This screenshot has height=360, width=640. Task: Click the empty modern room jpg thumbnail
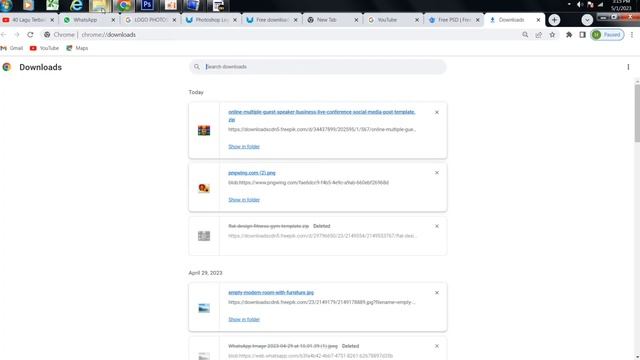pyautogui.click(x=204, y=308)
